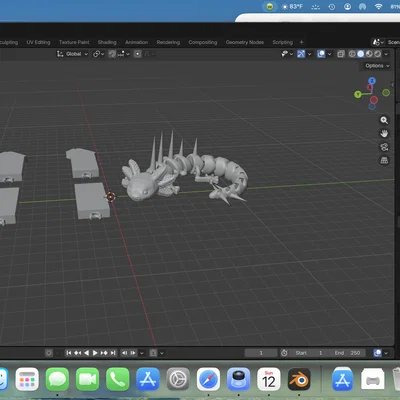Image resolution: width=400 pixels, height=400 pixels.
Task: Open the Phone app in Dock
Action: point(118,379)
